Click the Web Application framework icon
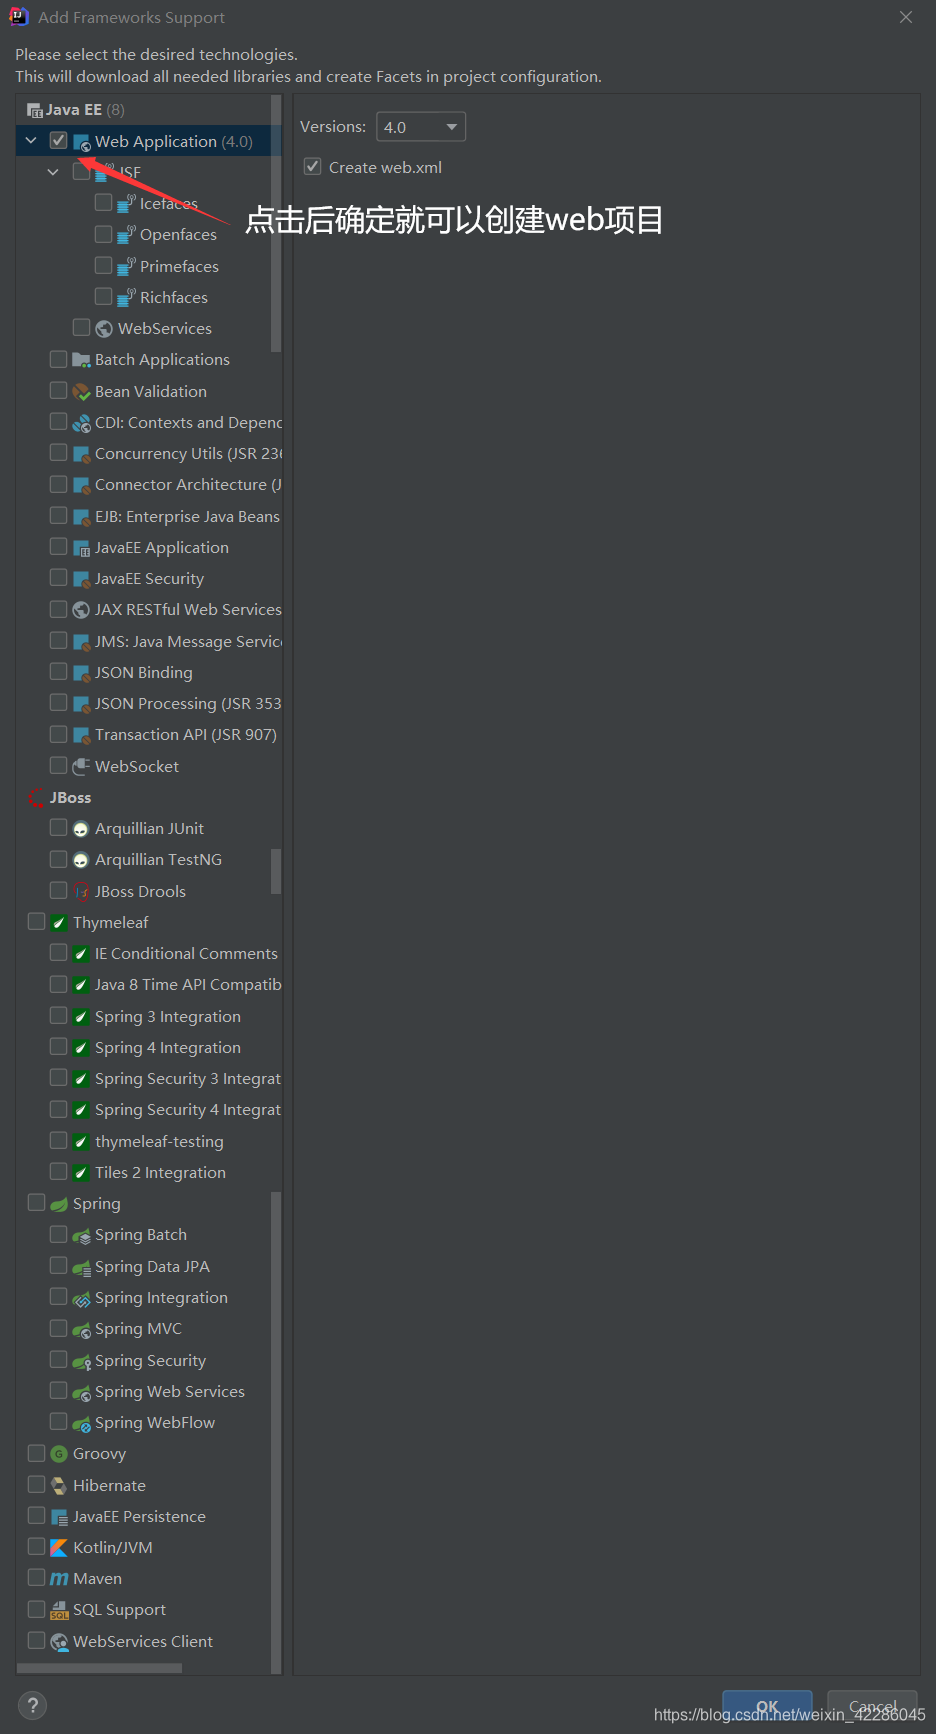The image size is (936, 1734). pos(82,142)
